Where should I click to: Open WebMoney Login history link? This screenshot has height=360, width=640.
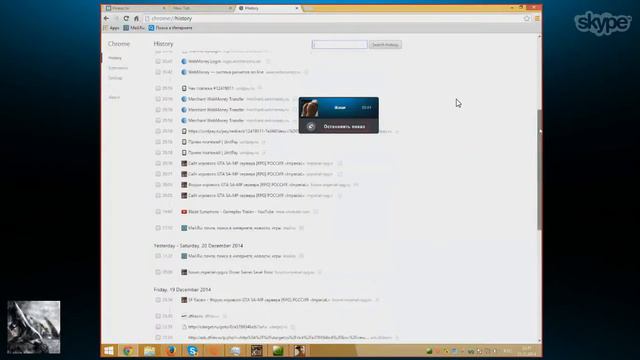[204, 61]
